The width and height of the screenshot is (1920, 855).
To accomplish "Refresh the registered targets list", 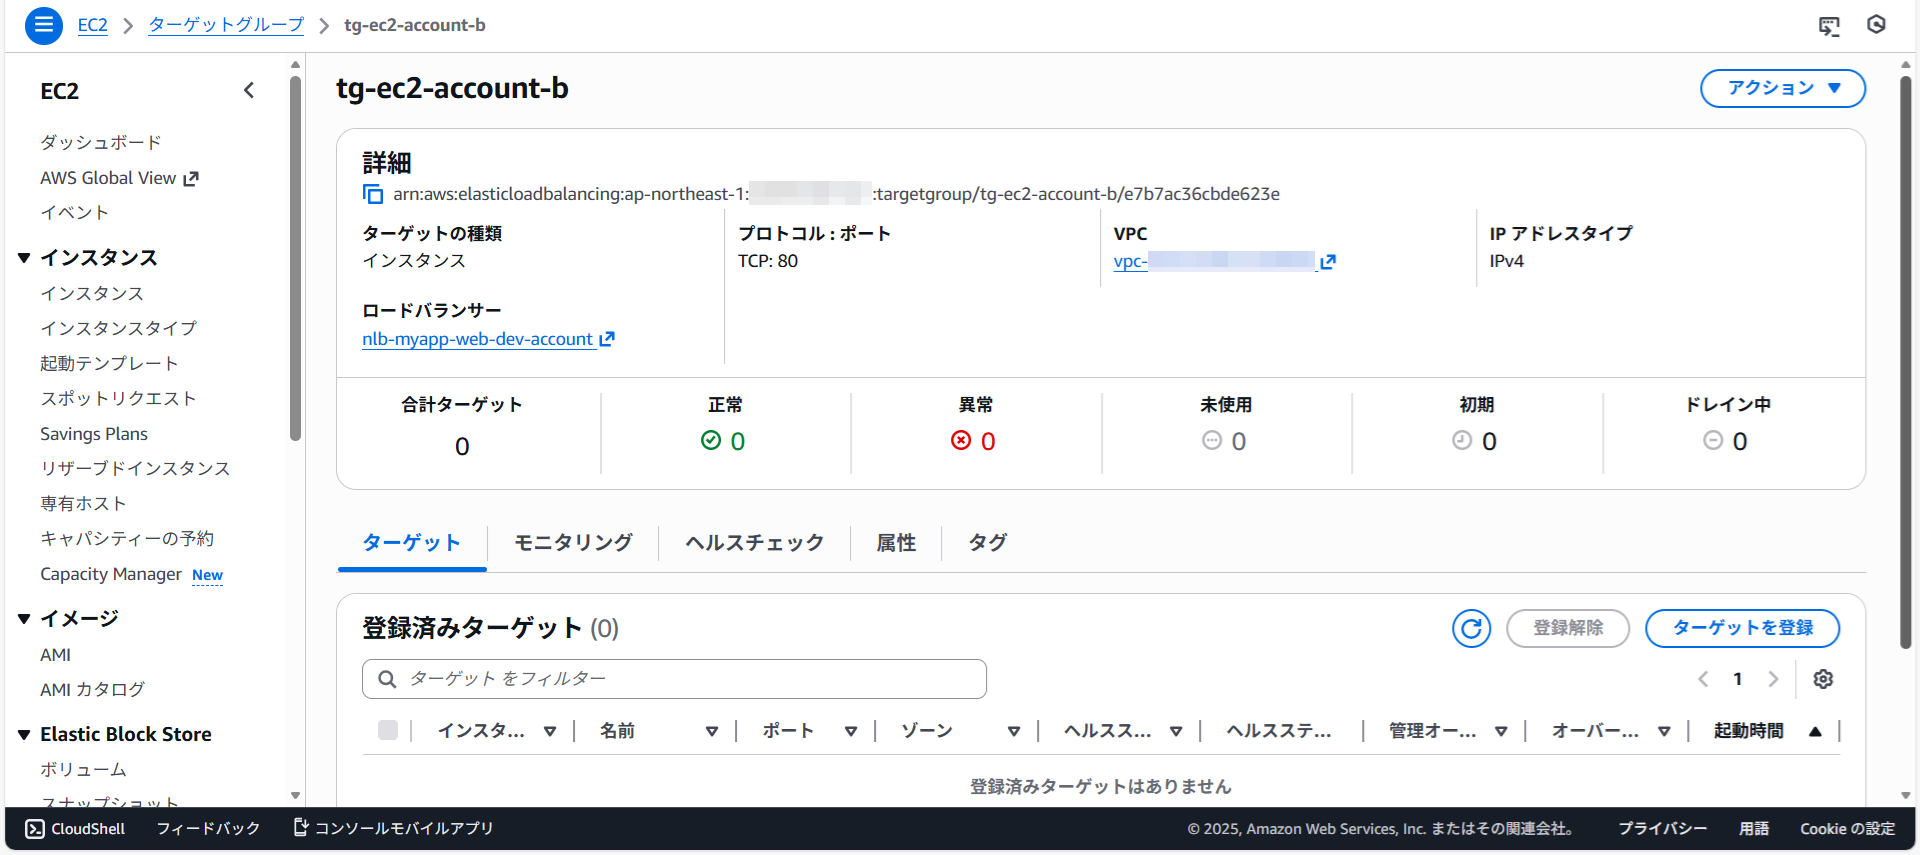I will click(1471, 628).
